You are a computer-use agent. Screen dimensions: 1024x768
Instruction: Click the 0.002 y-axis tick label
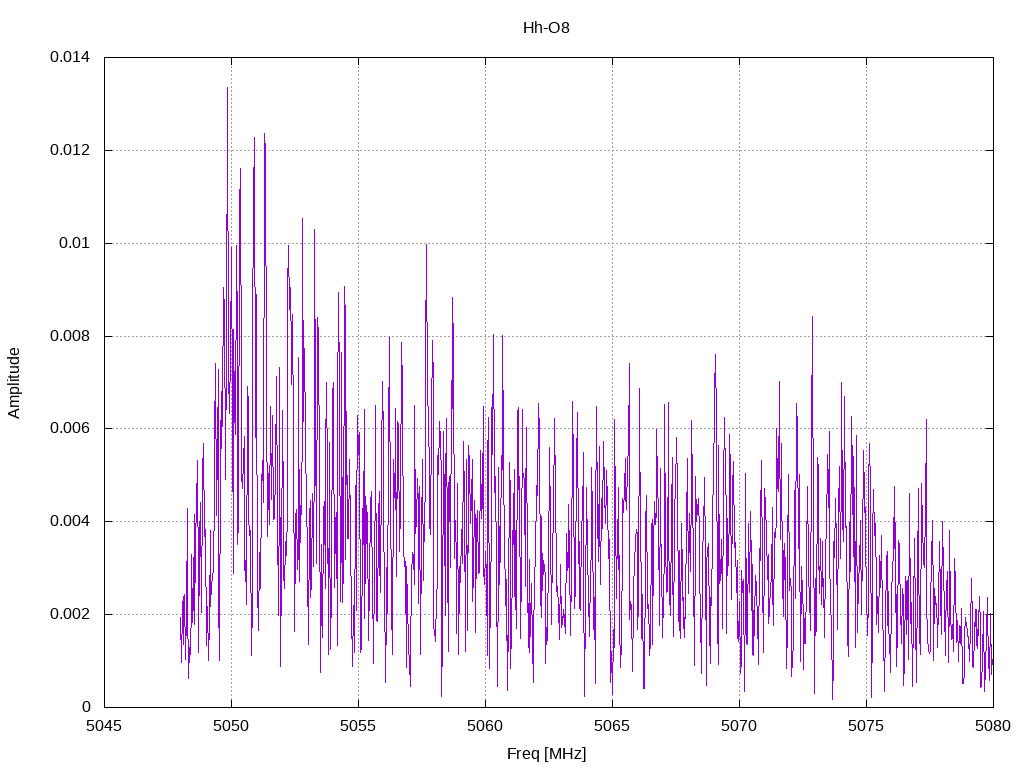(70, 615)
